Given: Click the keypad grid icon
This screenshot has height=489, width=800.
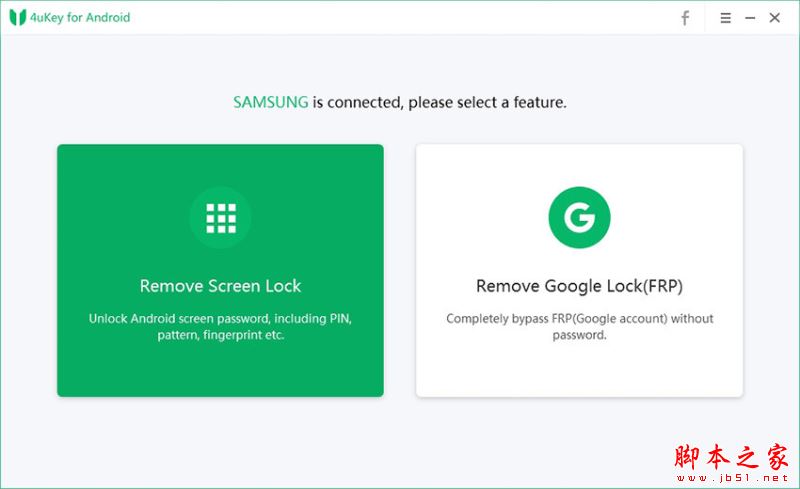Looking at the screenshot, I should click(x=221, y=218).
